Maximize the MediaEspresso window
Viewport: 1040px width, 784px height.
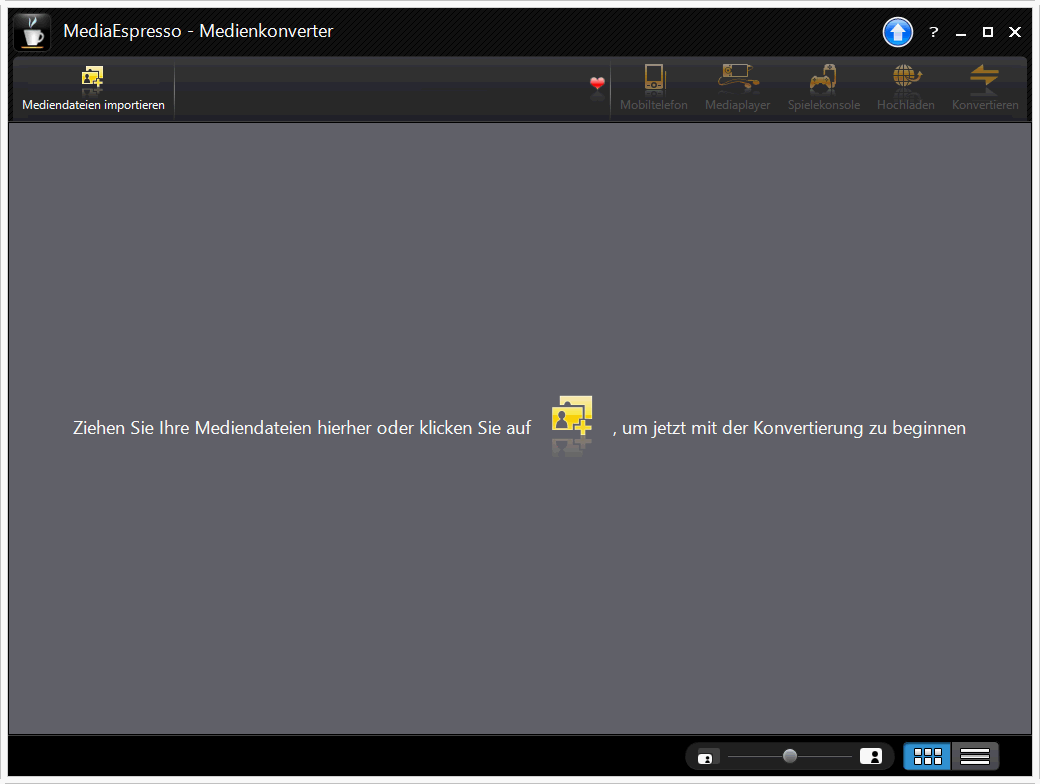coord(988,32)
